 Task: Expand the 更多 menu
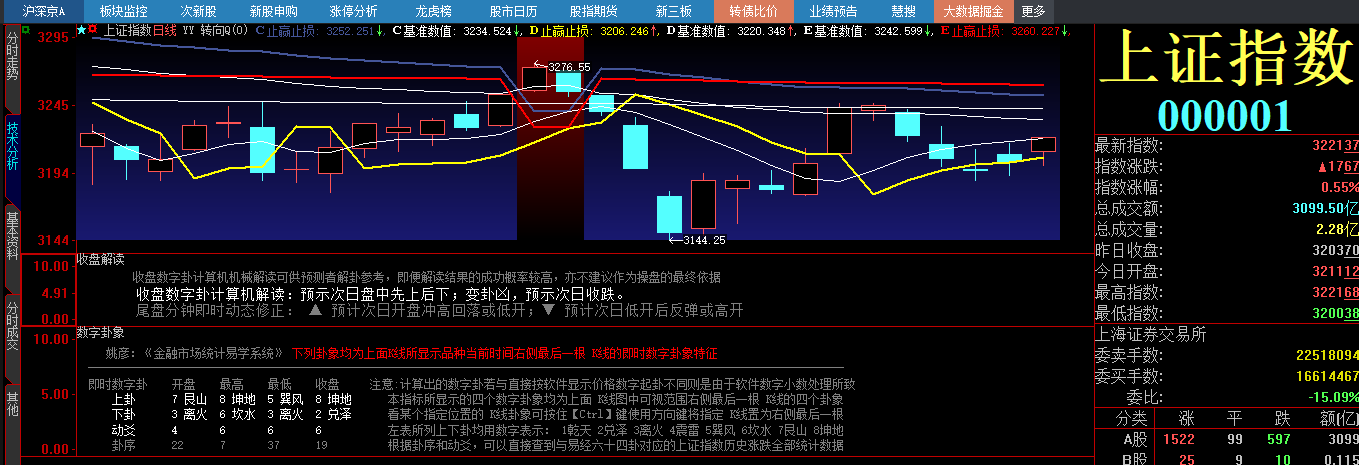coord(1033,11)
